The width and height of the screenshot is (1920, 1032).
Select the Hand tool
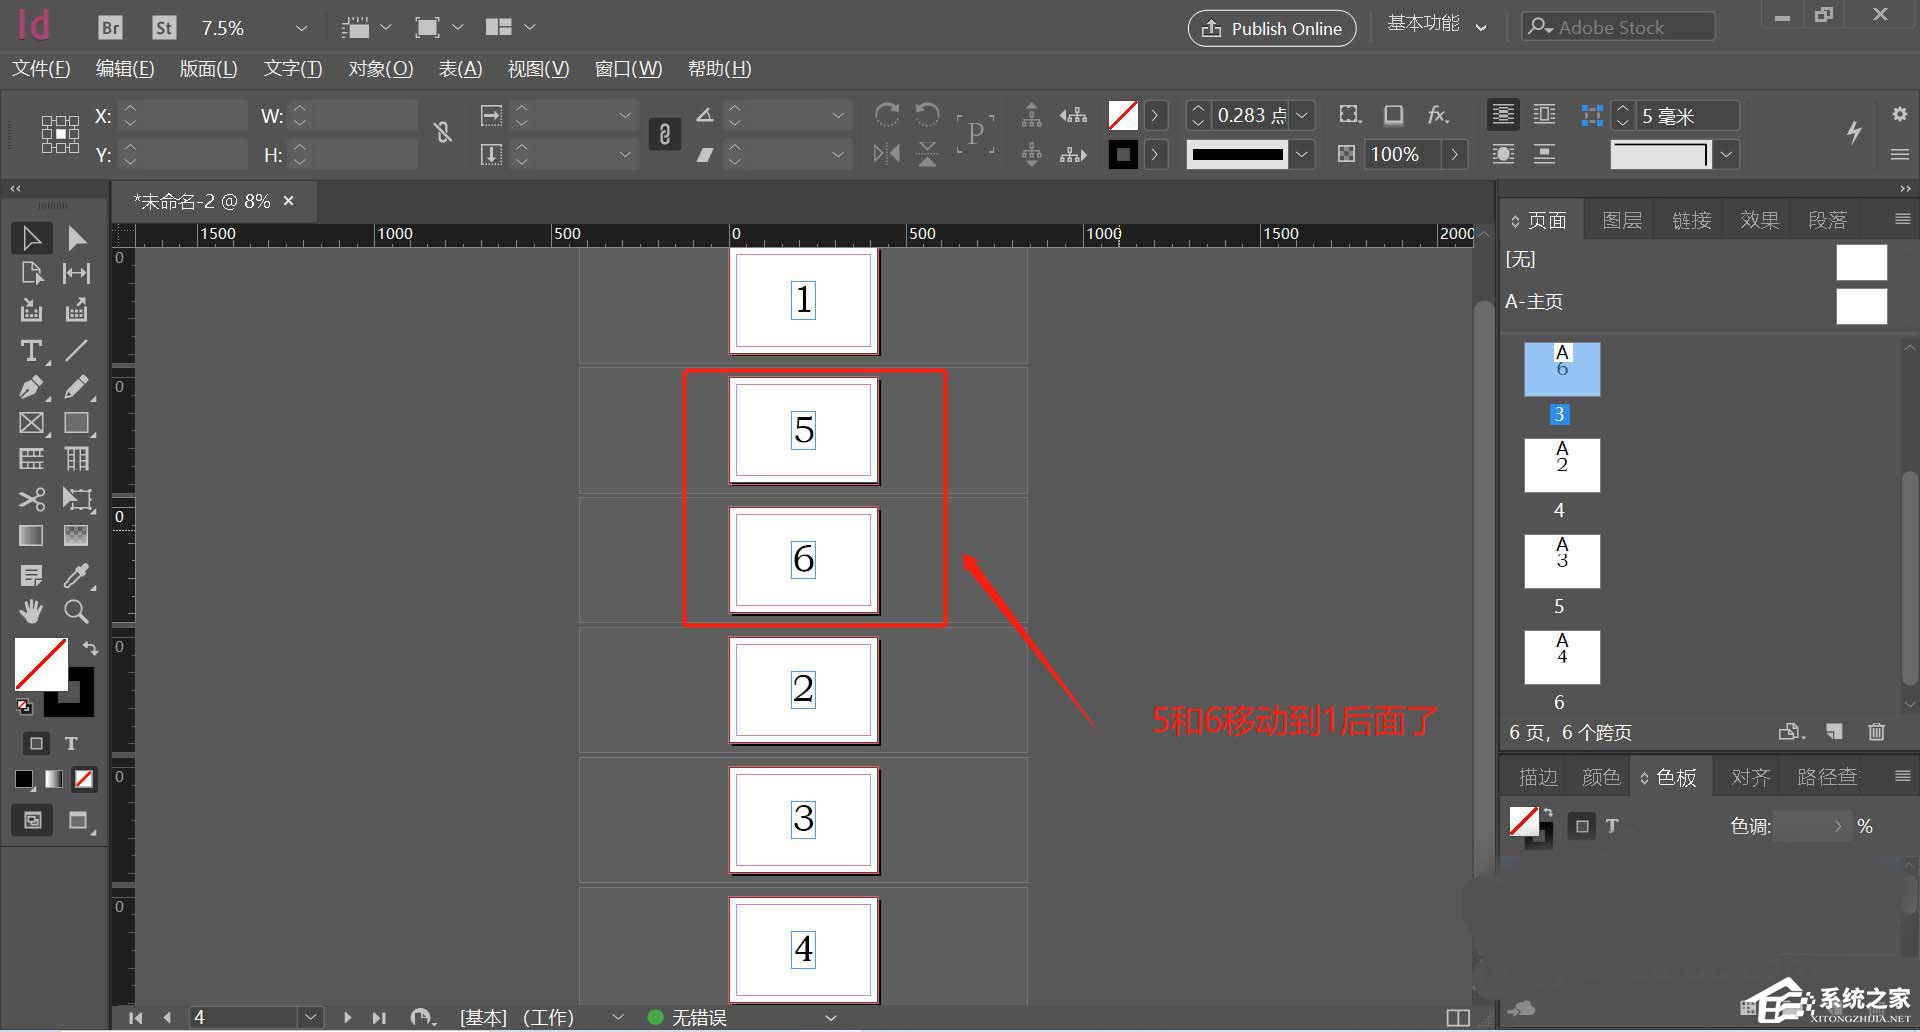[31, 610]
